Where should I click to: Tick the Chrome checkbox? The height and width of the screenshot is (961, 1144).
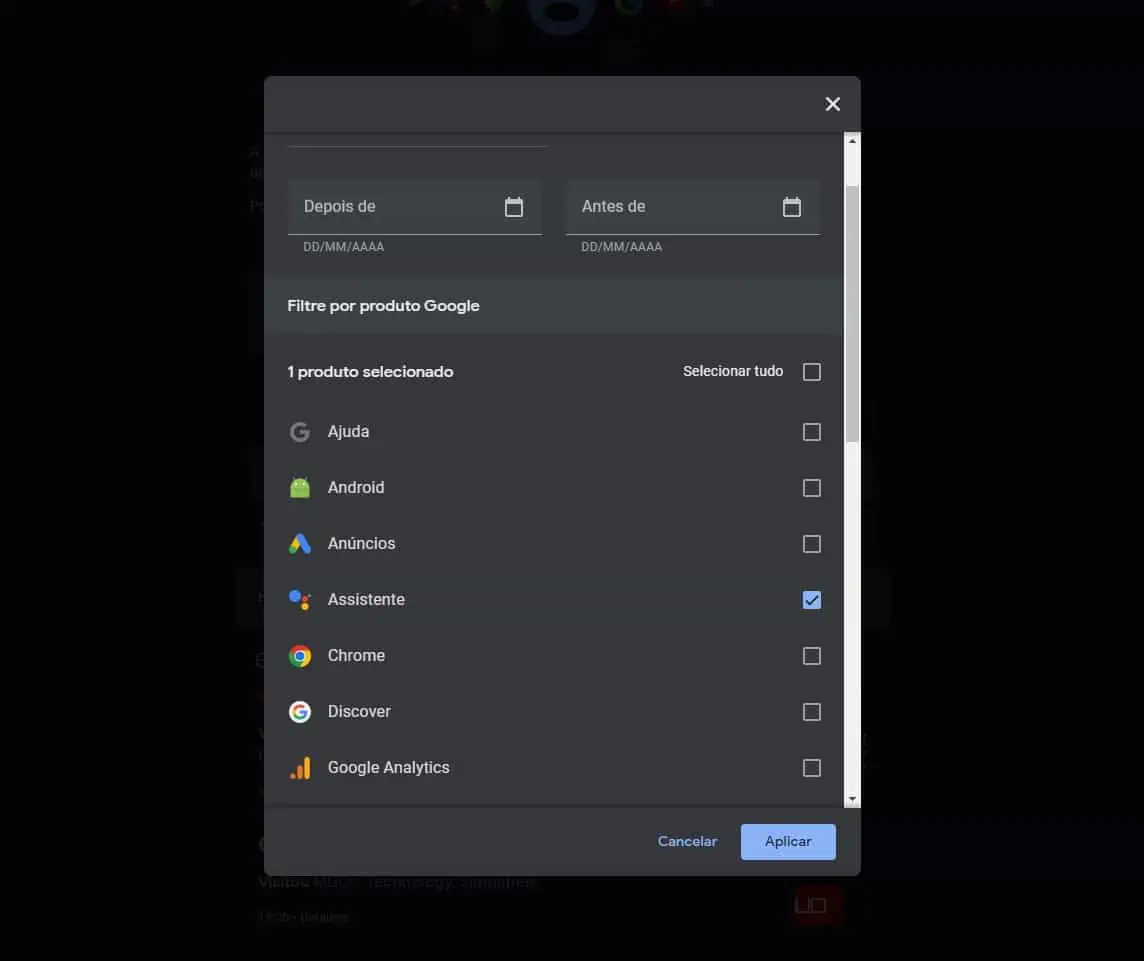pos(811,656)
